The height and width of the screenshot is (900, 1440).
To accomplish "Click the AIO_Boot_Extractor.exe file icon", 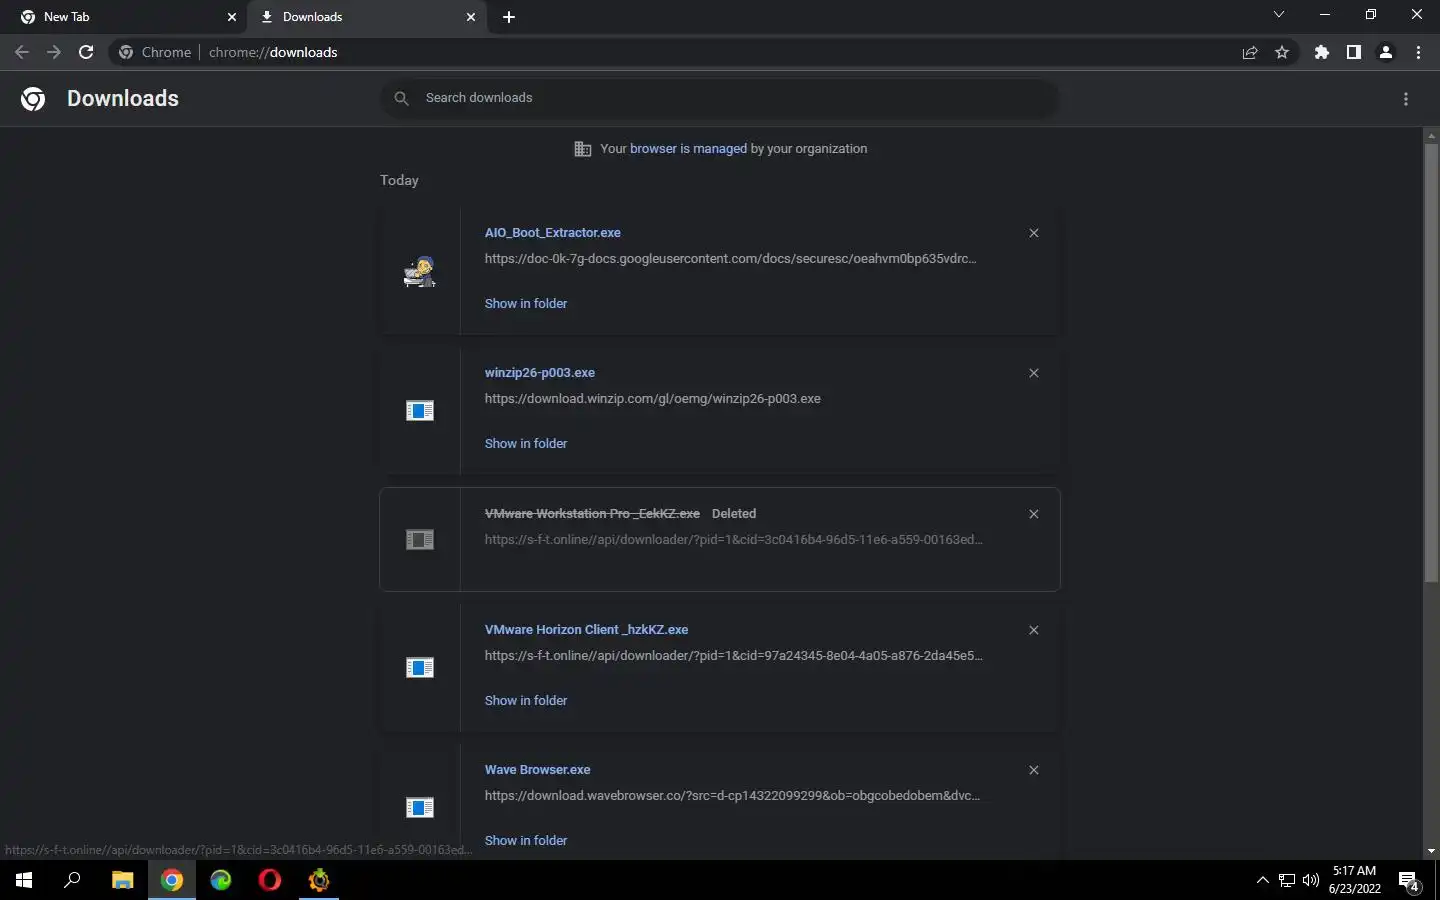I will [x=419, y=271].
